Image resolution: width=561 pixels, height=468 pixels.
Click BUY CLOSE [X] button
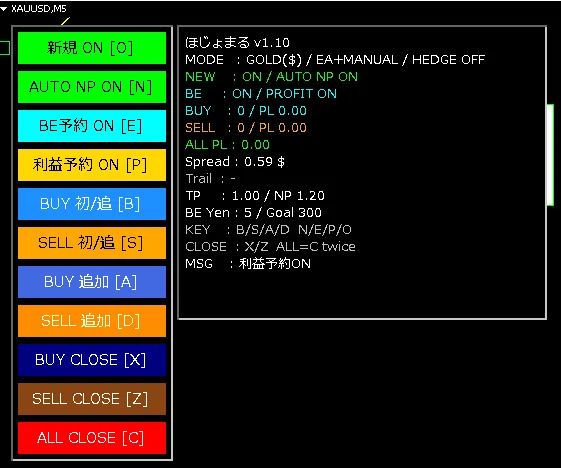92,360
